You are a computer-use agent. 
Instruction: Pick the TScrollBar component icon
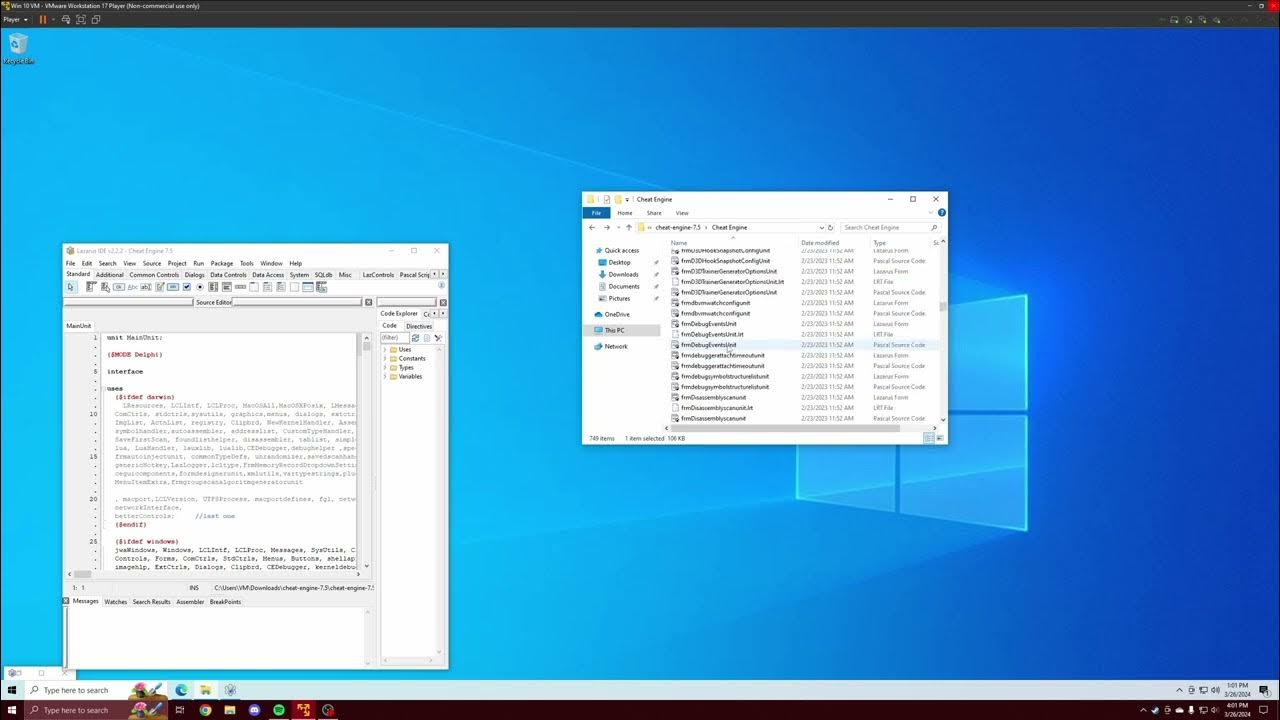[x=240, y=287]
